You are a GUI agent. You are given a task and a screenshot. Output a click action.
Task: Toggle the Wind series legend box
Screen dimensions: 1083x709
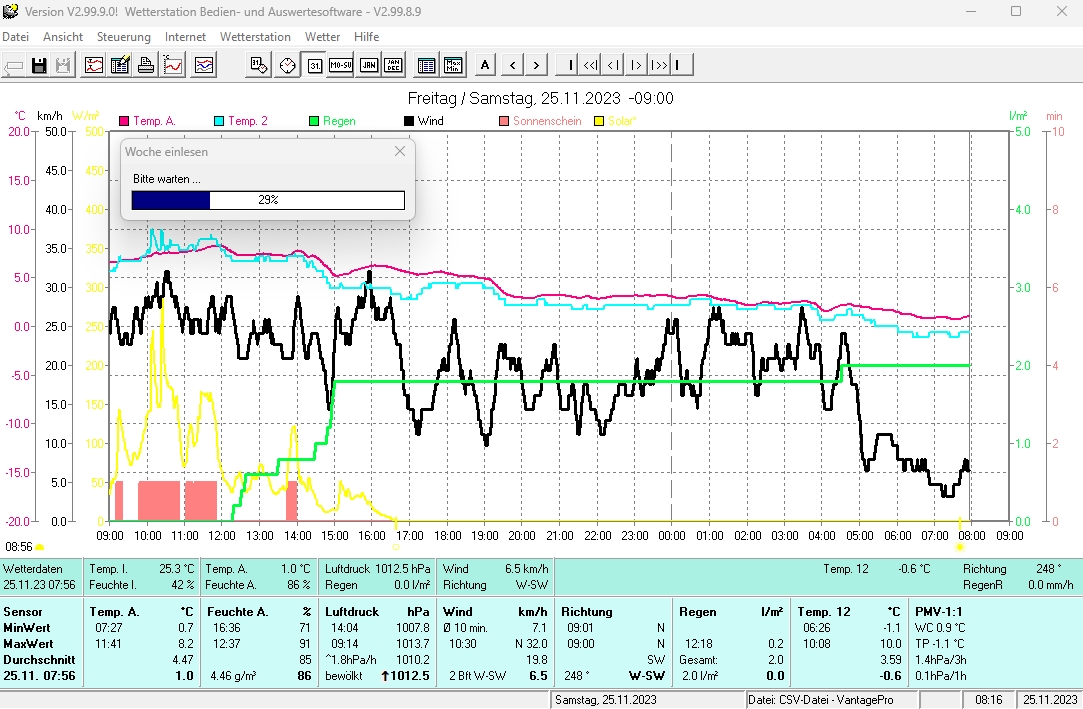tap(409, 121)
